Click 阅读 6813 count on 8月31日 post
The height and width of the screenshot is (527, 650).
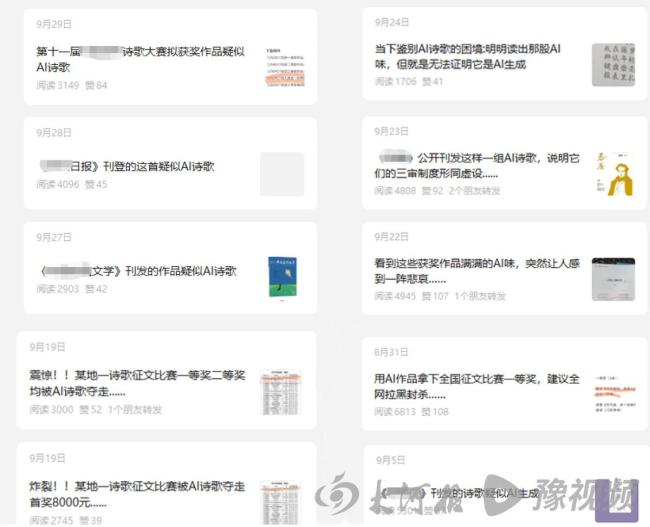[x=394, y=411]
